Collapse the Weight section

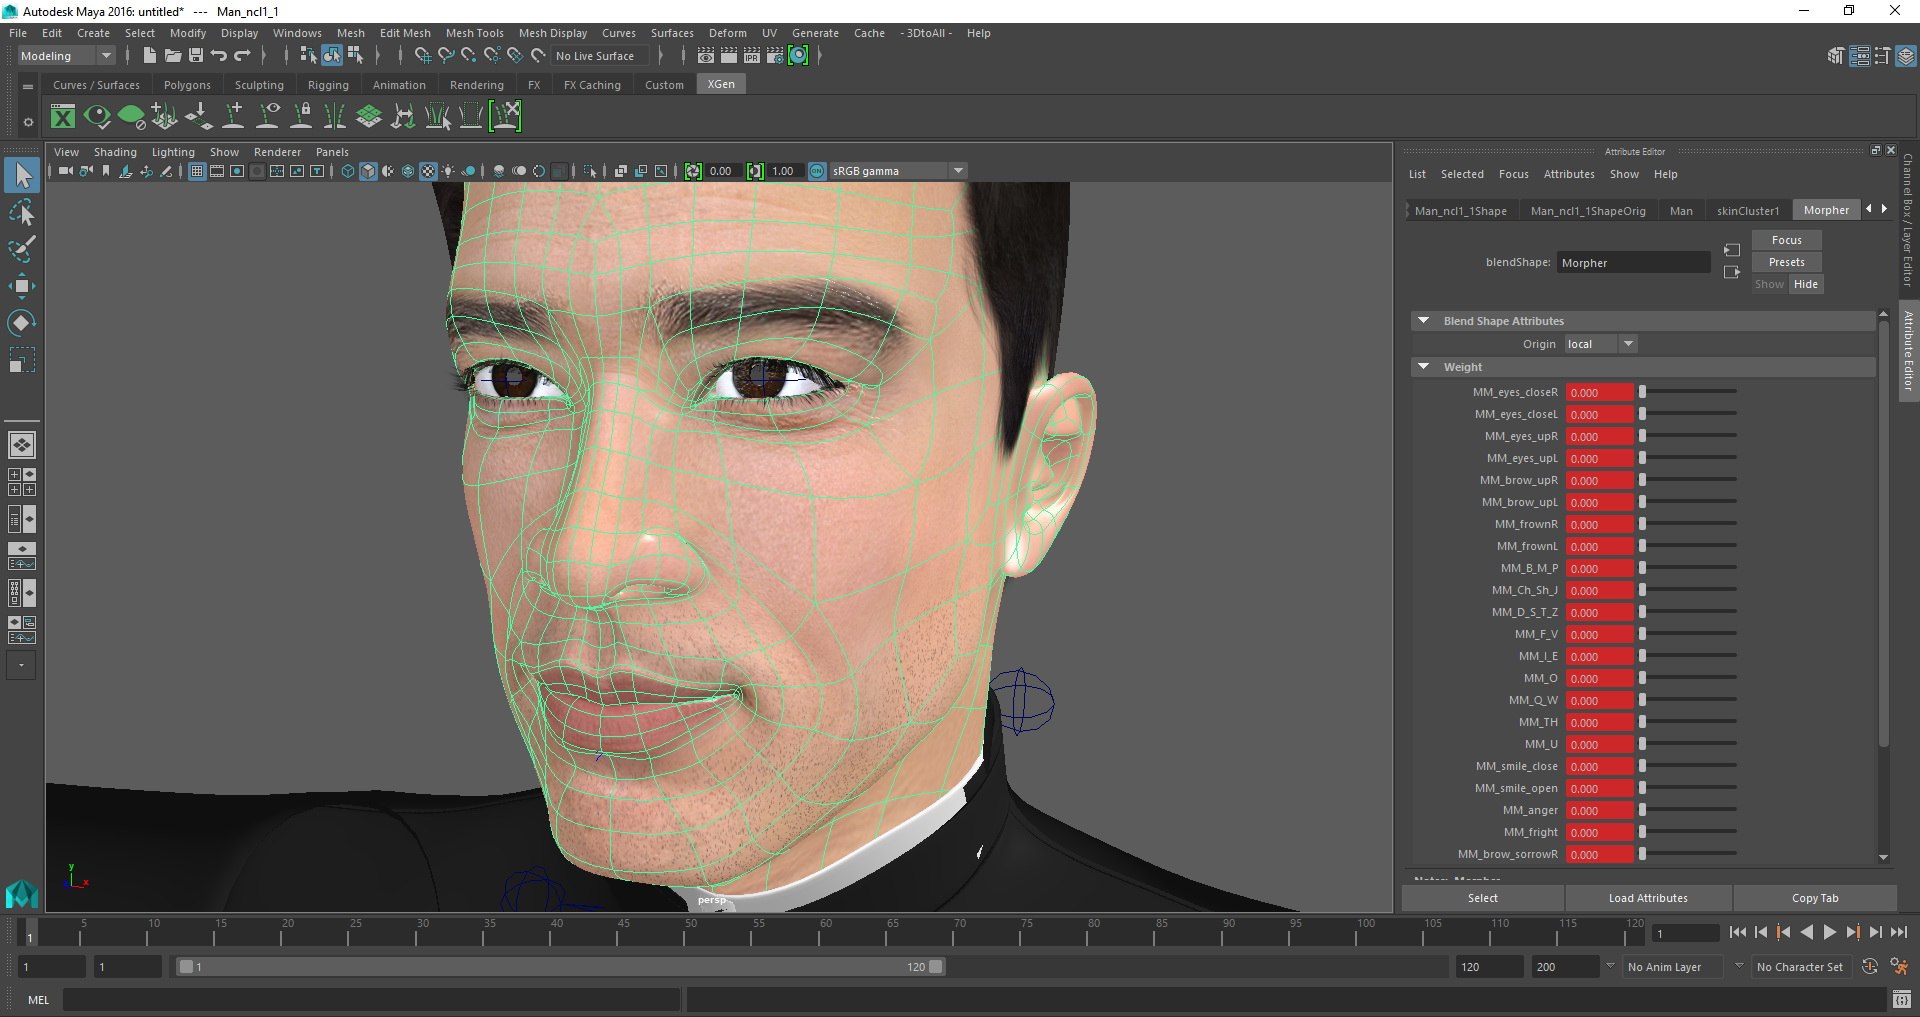click(1423, 367)
